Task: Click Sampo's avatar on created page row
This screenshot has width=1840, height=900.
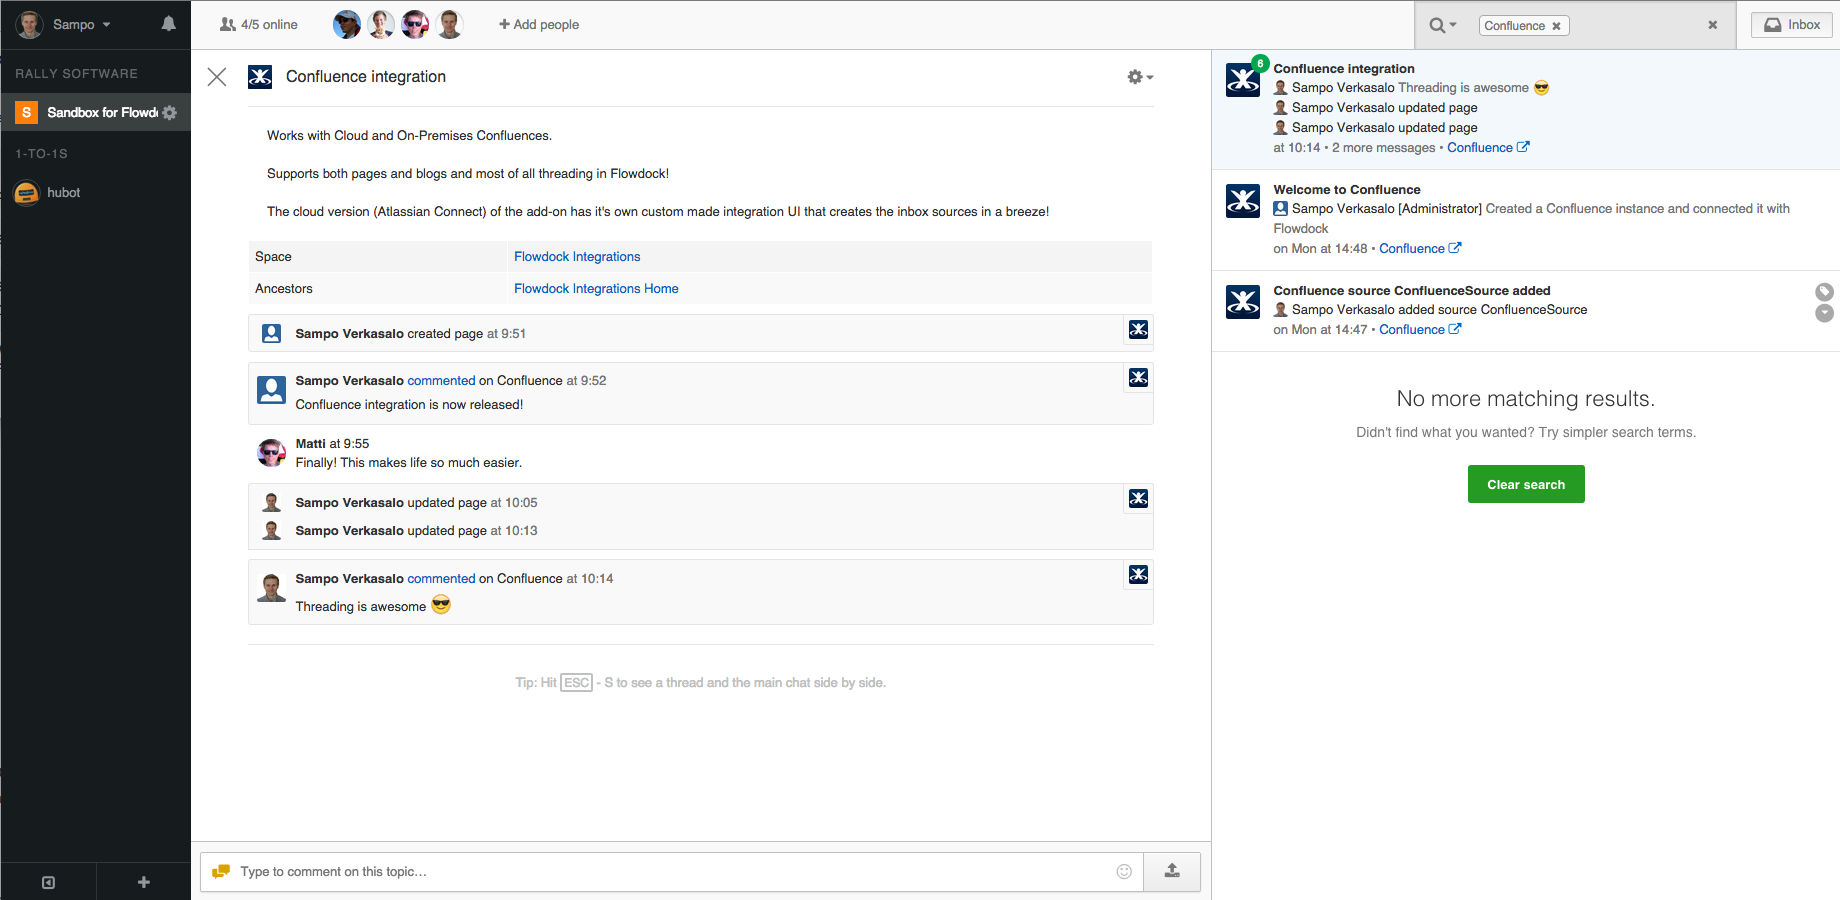Action: (x=271, y=334)
